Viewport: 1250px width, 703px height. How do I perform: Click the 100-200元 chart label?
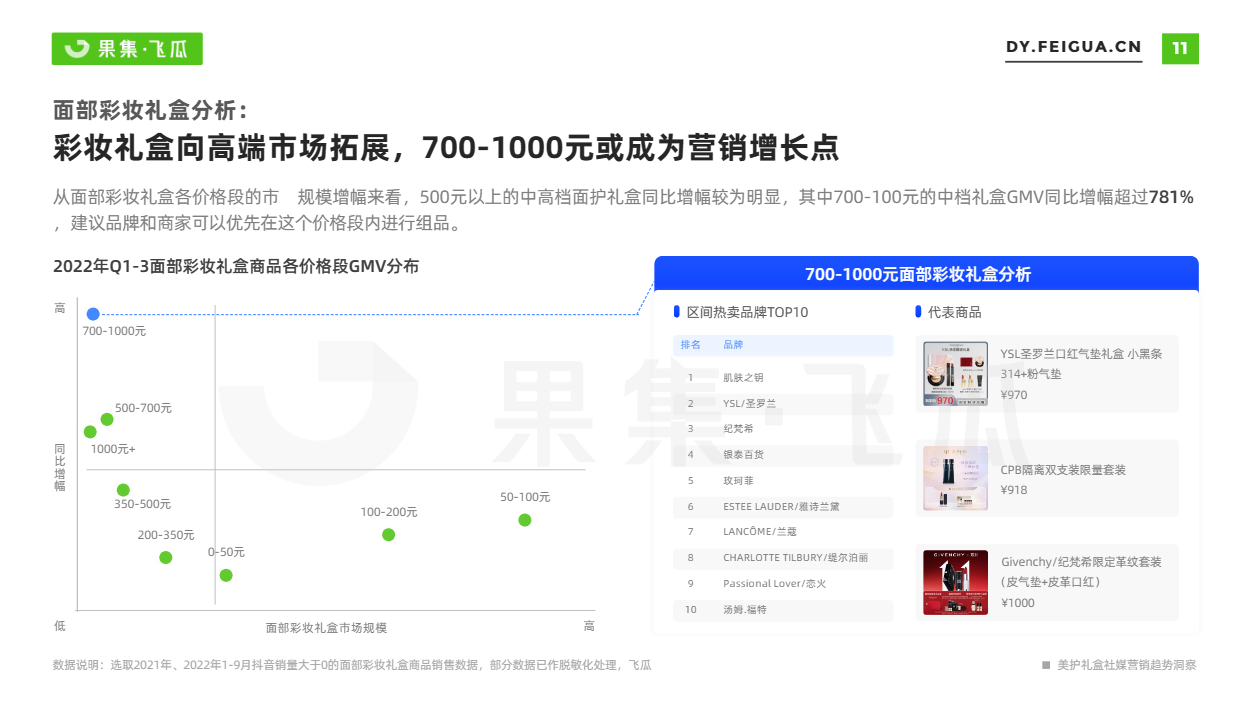click(x=389, y=512)
